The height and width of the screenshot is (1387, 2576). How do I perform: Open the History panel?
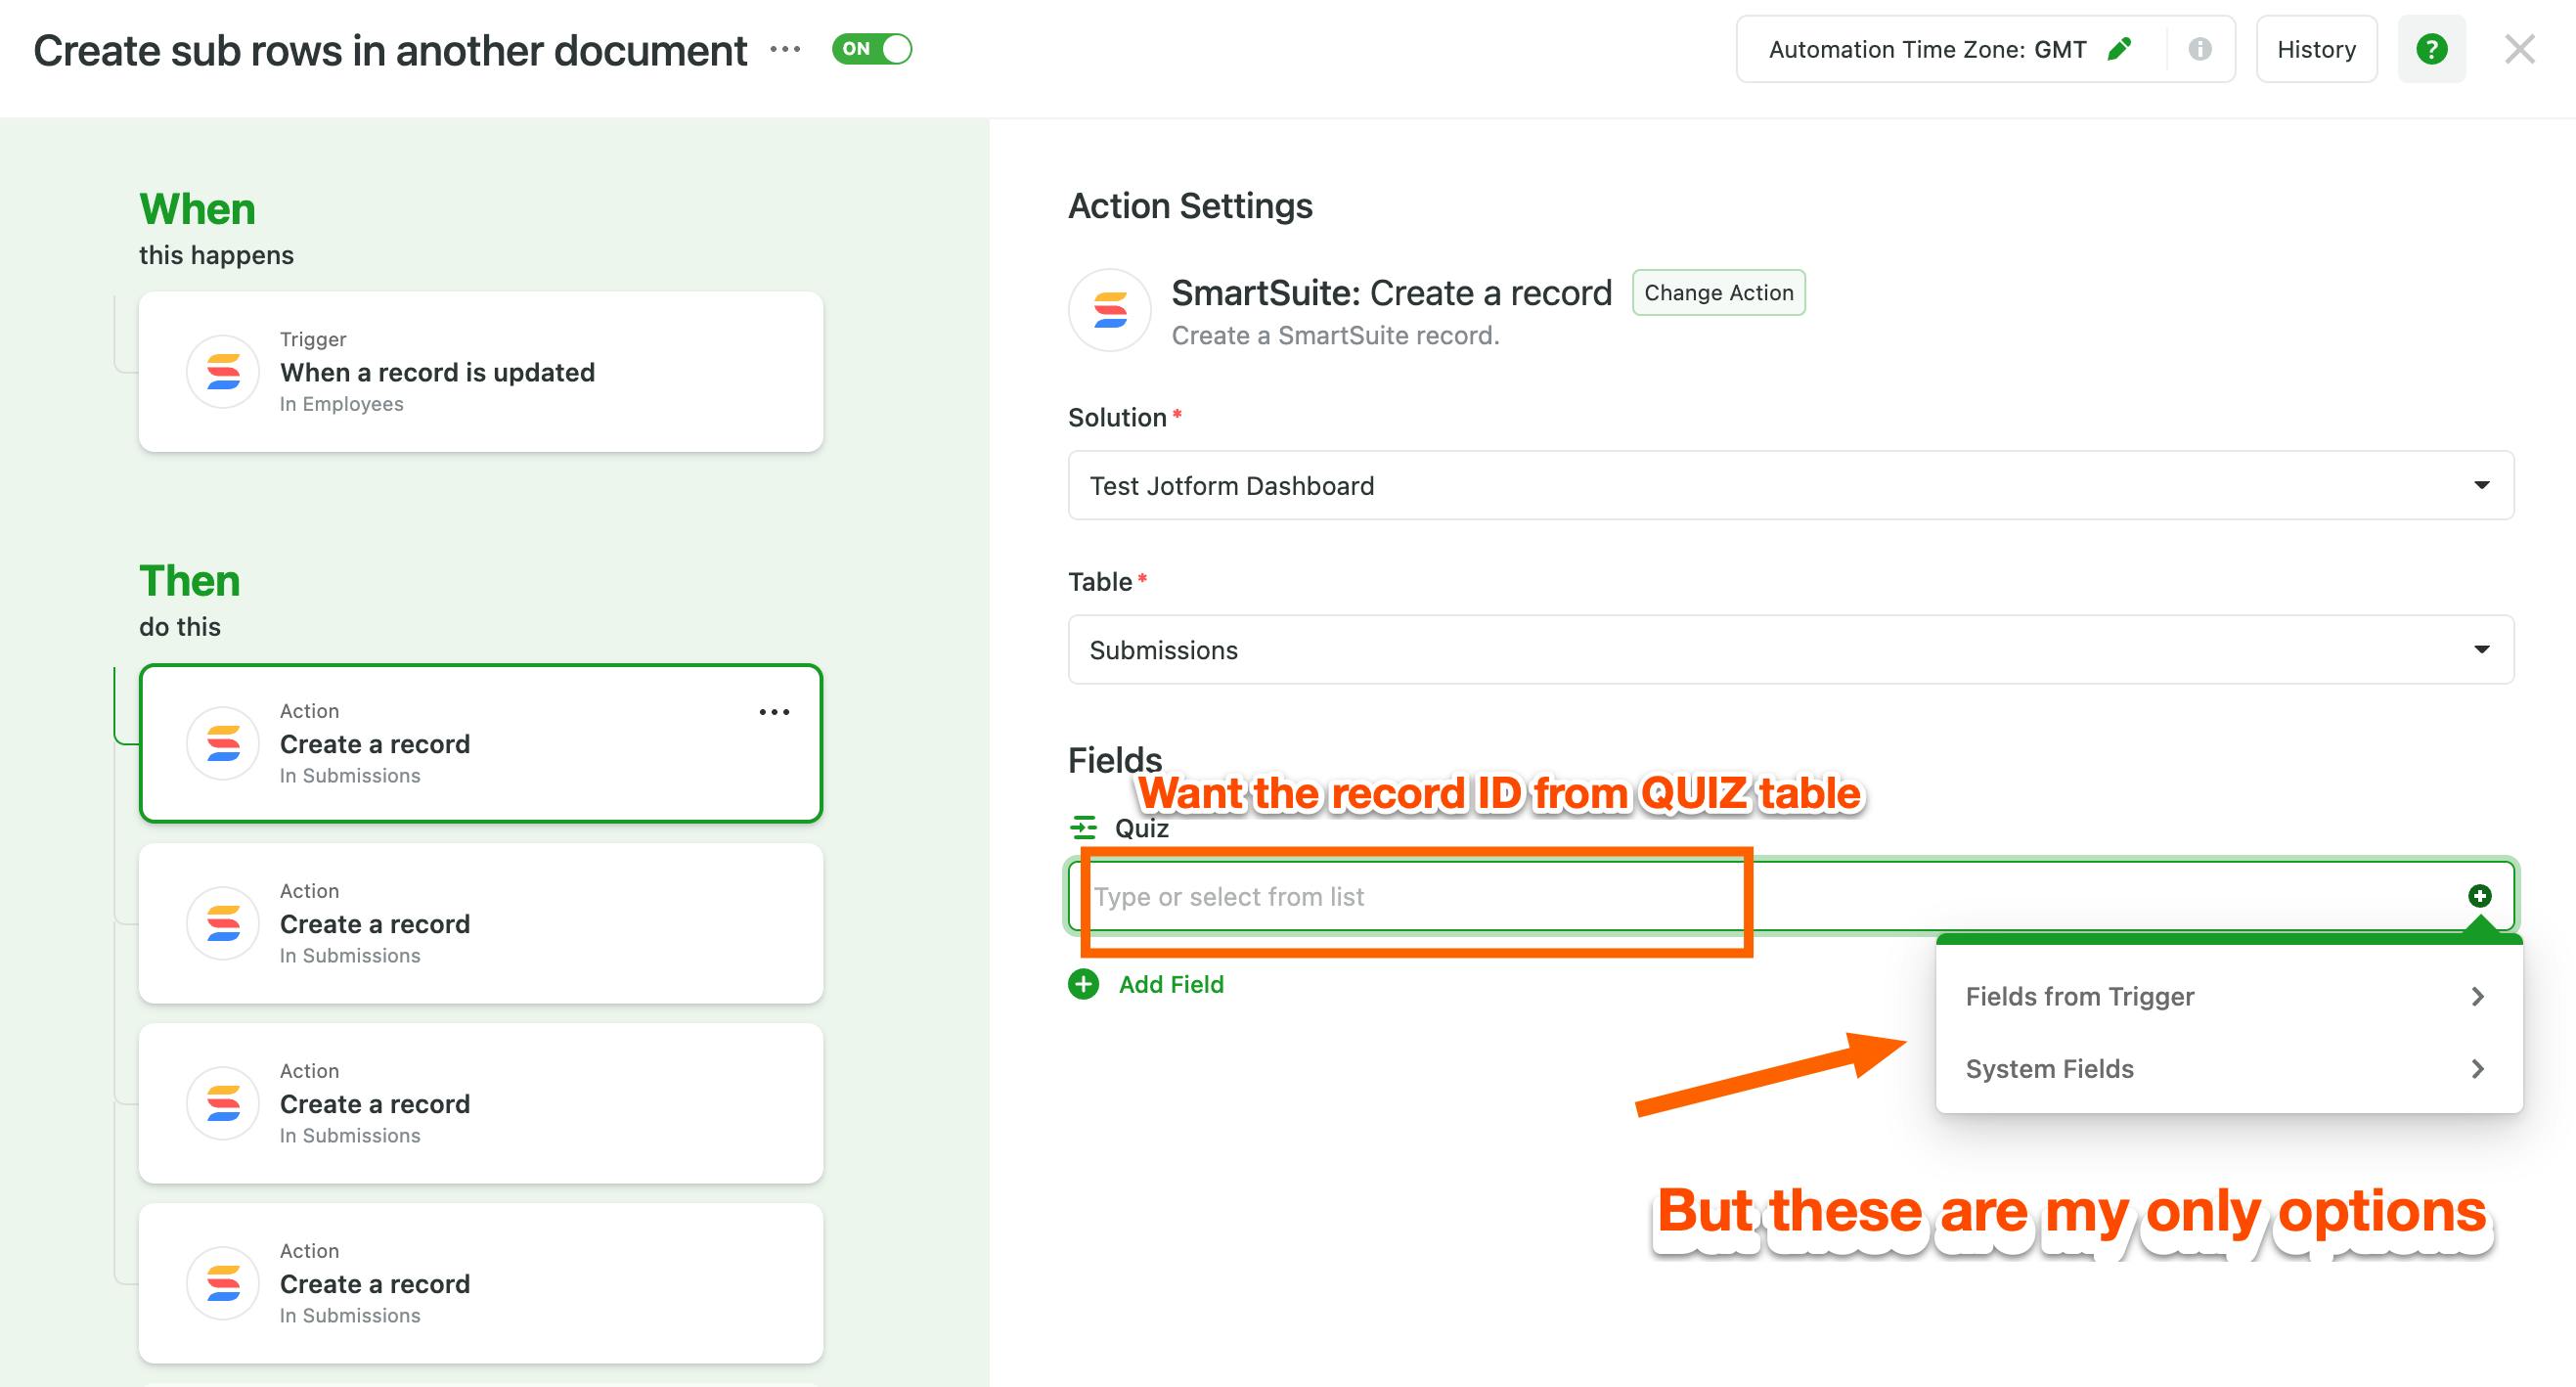[x=2316, y=49]
